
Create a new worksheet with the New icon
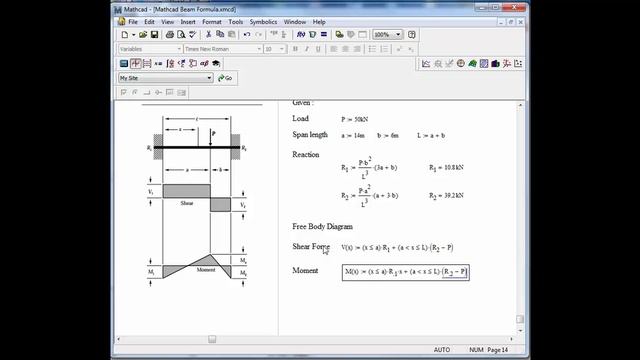click(x=124, y=35)
